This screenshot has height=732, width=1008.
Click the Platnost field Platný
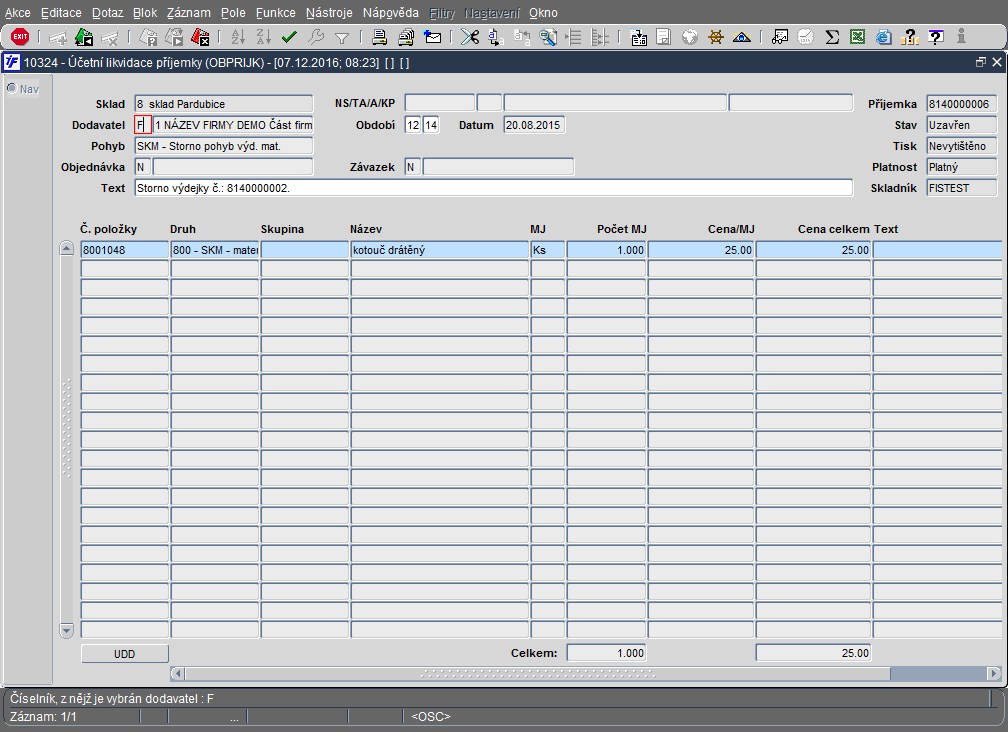962,166
